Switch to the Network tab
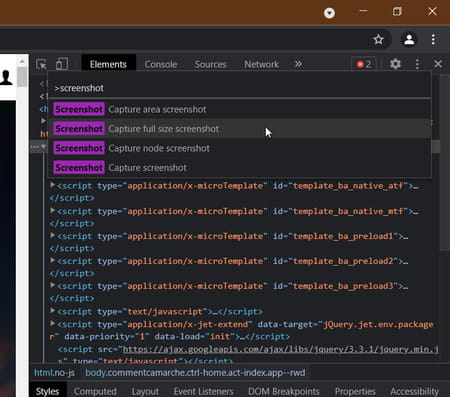450x397 pixels. pos(262,64)
